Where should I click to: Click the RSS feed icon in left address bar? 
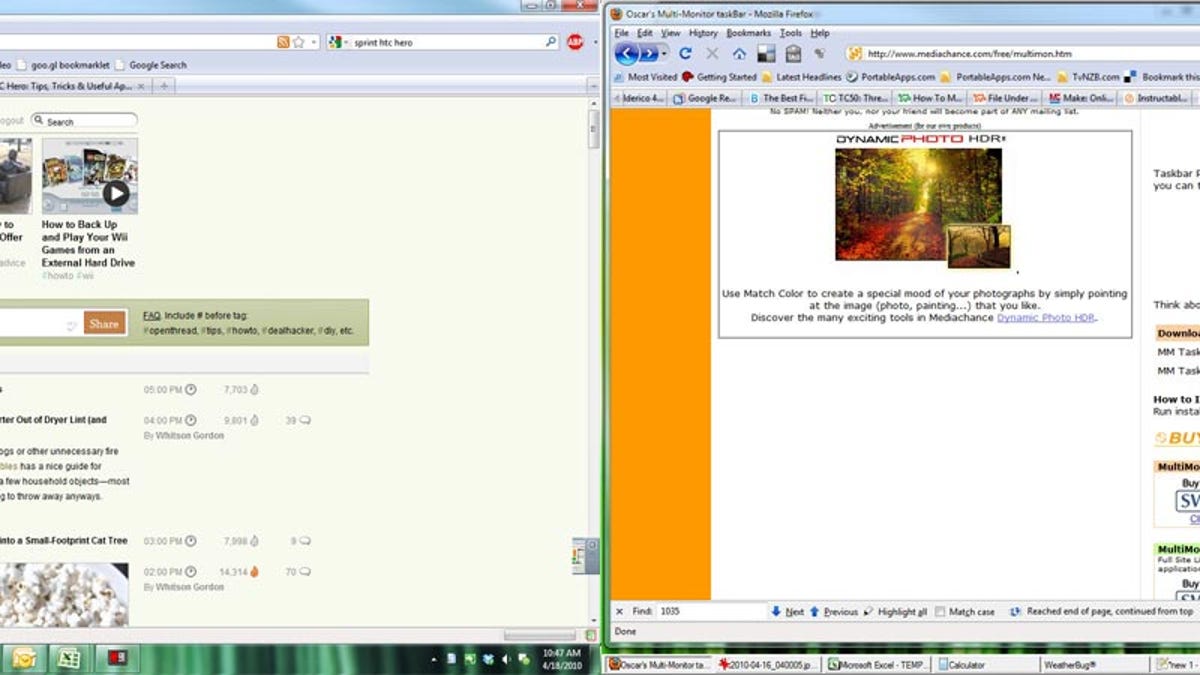click(x=283, y=42)
